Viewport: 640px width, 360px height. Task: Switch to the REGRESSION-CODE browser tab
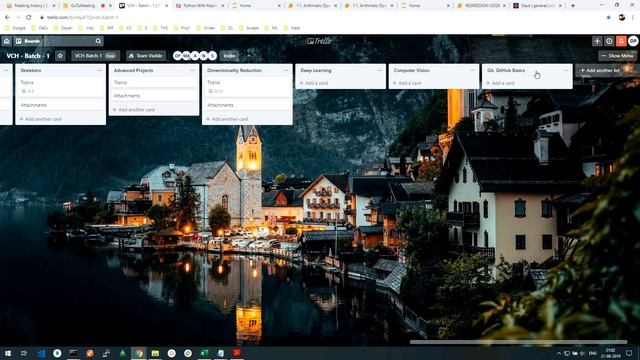pos(482,6)
